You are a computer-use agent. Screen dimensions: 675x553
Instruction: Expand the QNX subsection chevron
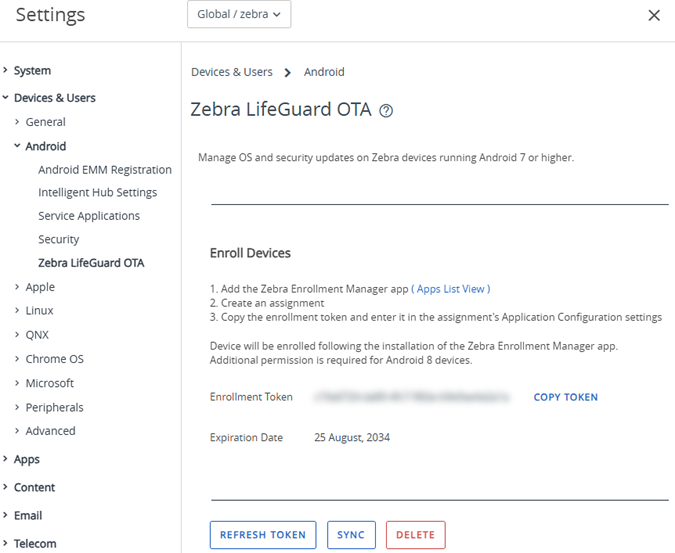[x=17, y=334]
